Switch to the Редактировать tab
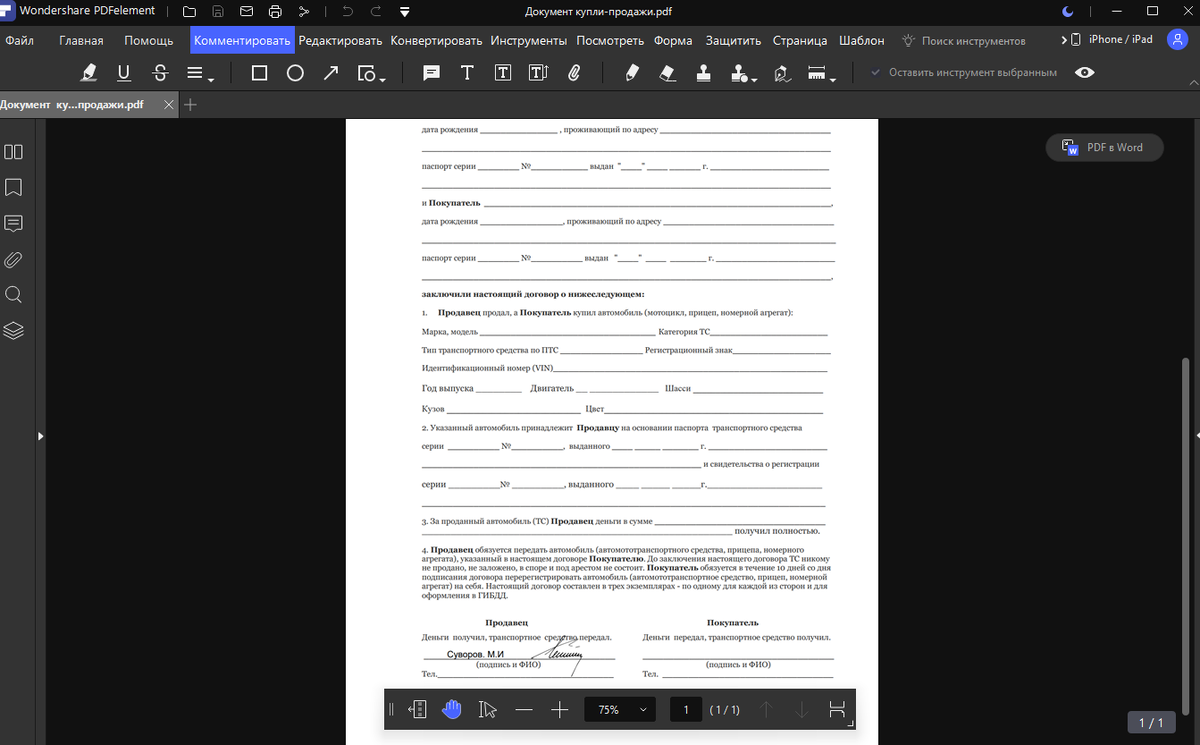Screen dimensions: 1200x745 [340, 41]
